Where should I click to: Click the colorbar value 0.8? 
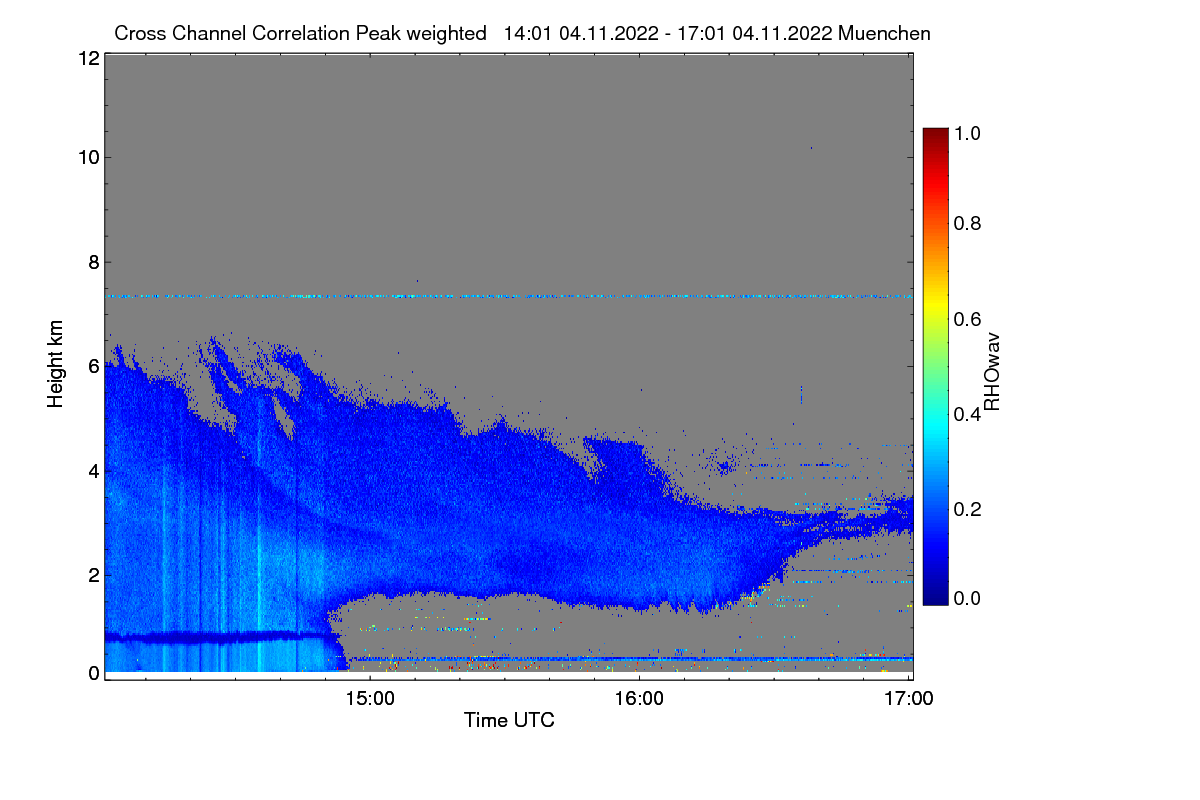pyautogui.click(x=968, y=223)
